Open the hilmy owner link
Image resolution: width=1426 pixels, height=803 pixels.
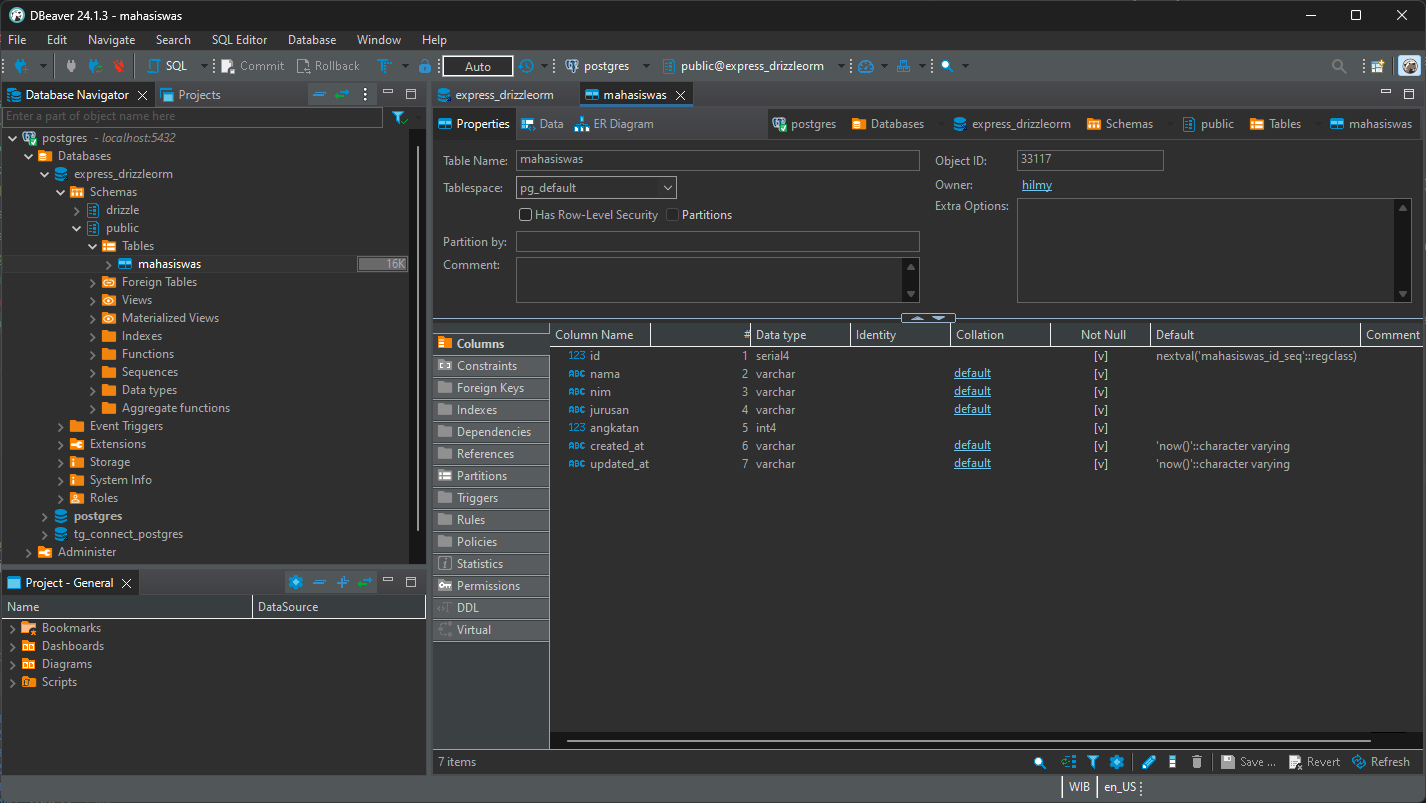pos(1036,184)
